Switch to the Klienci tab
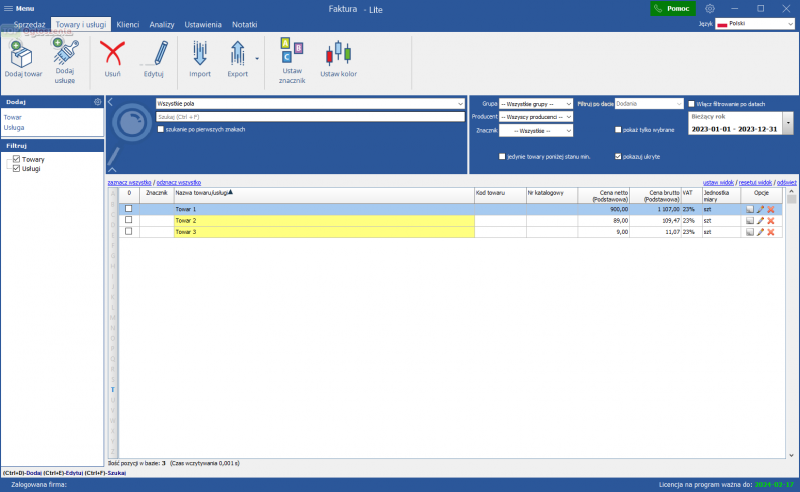This screenshot has width=800, height=492. click(128, 23)
